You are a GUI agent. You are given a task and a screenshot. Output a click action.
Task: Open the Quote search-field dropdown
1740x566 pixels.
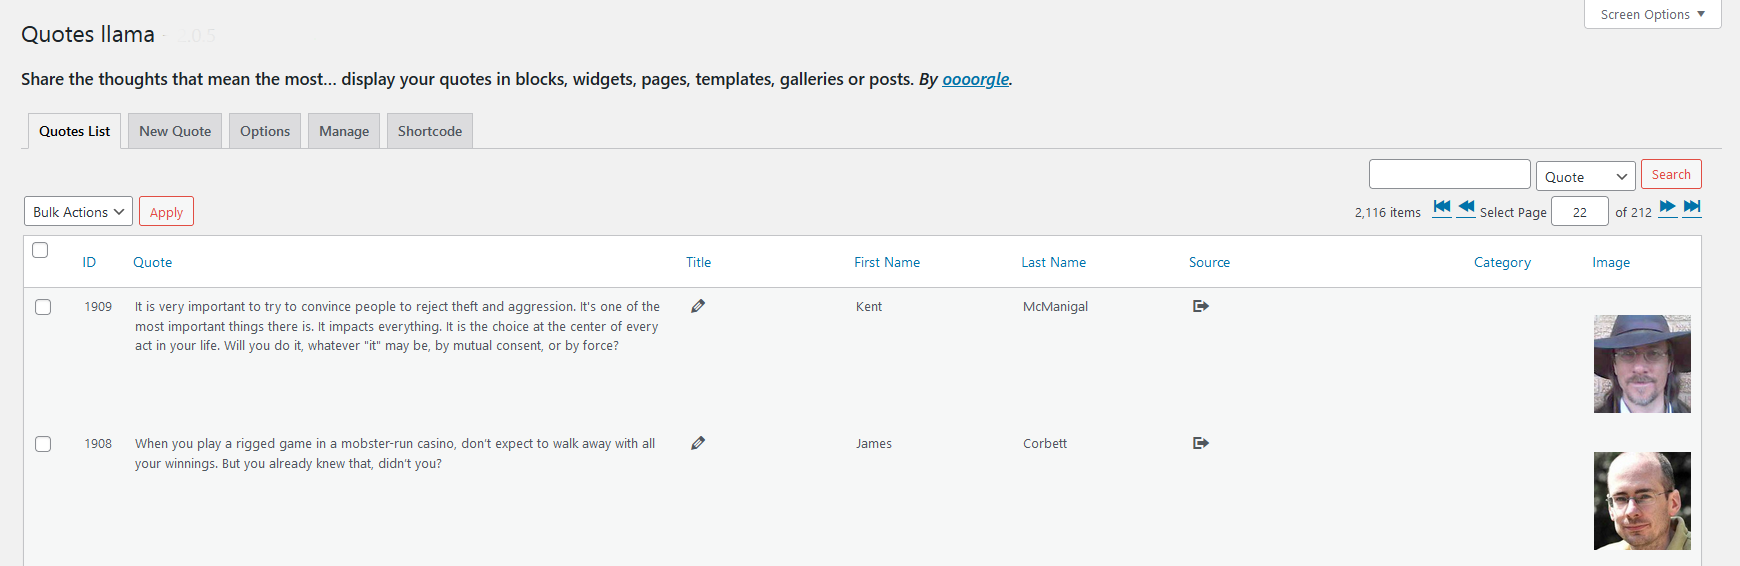1585,176
